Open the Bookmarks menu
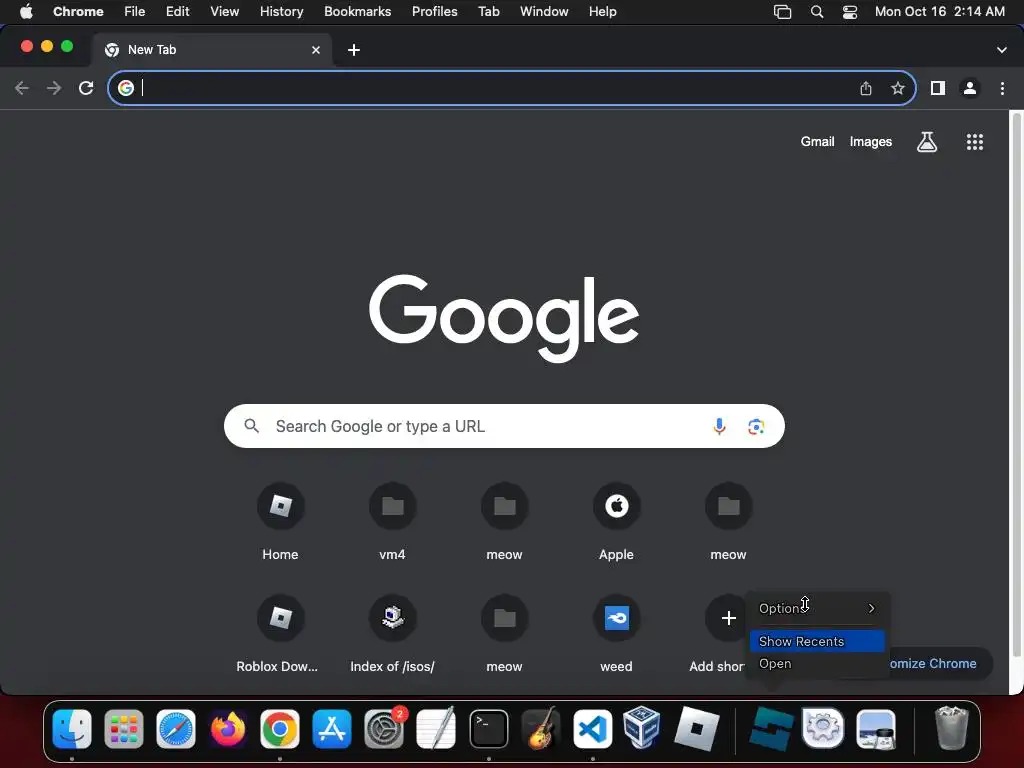1024x768 pixels. [358, 12]
